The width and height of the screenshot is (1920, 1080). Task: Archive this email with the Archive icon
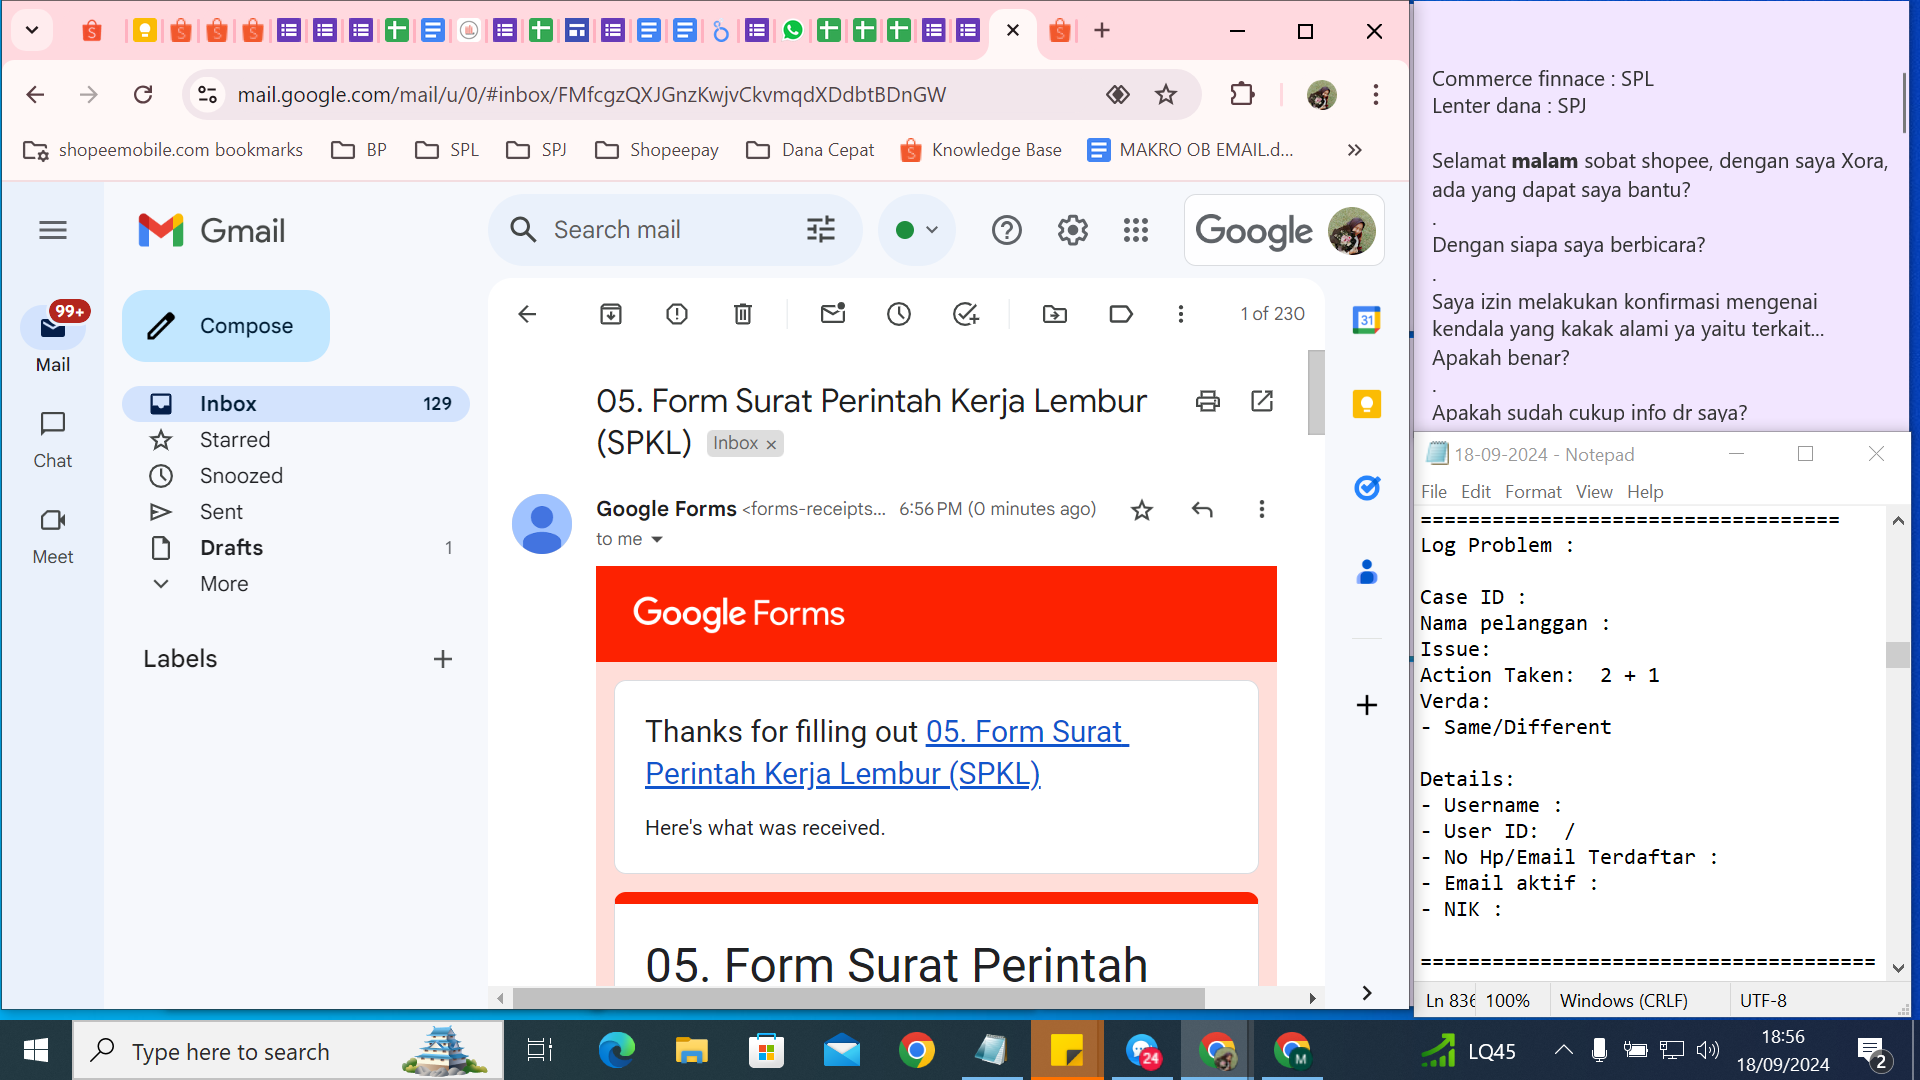[610, 314]
